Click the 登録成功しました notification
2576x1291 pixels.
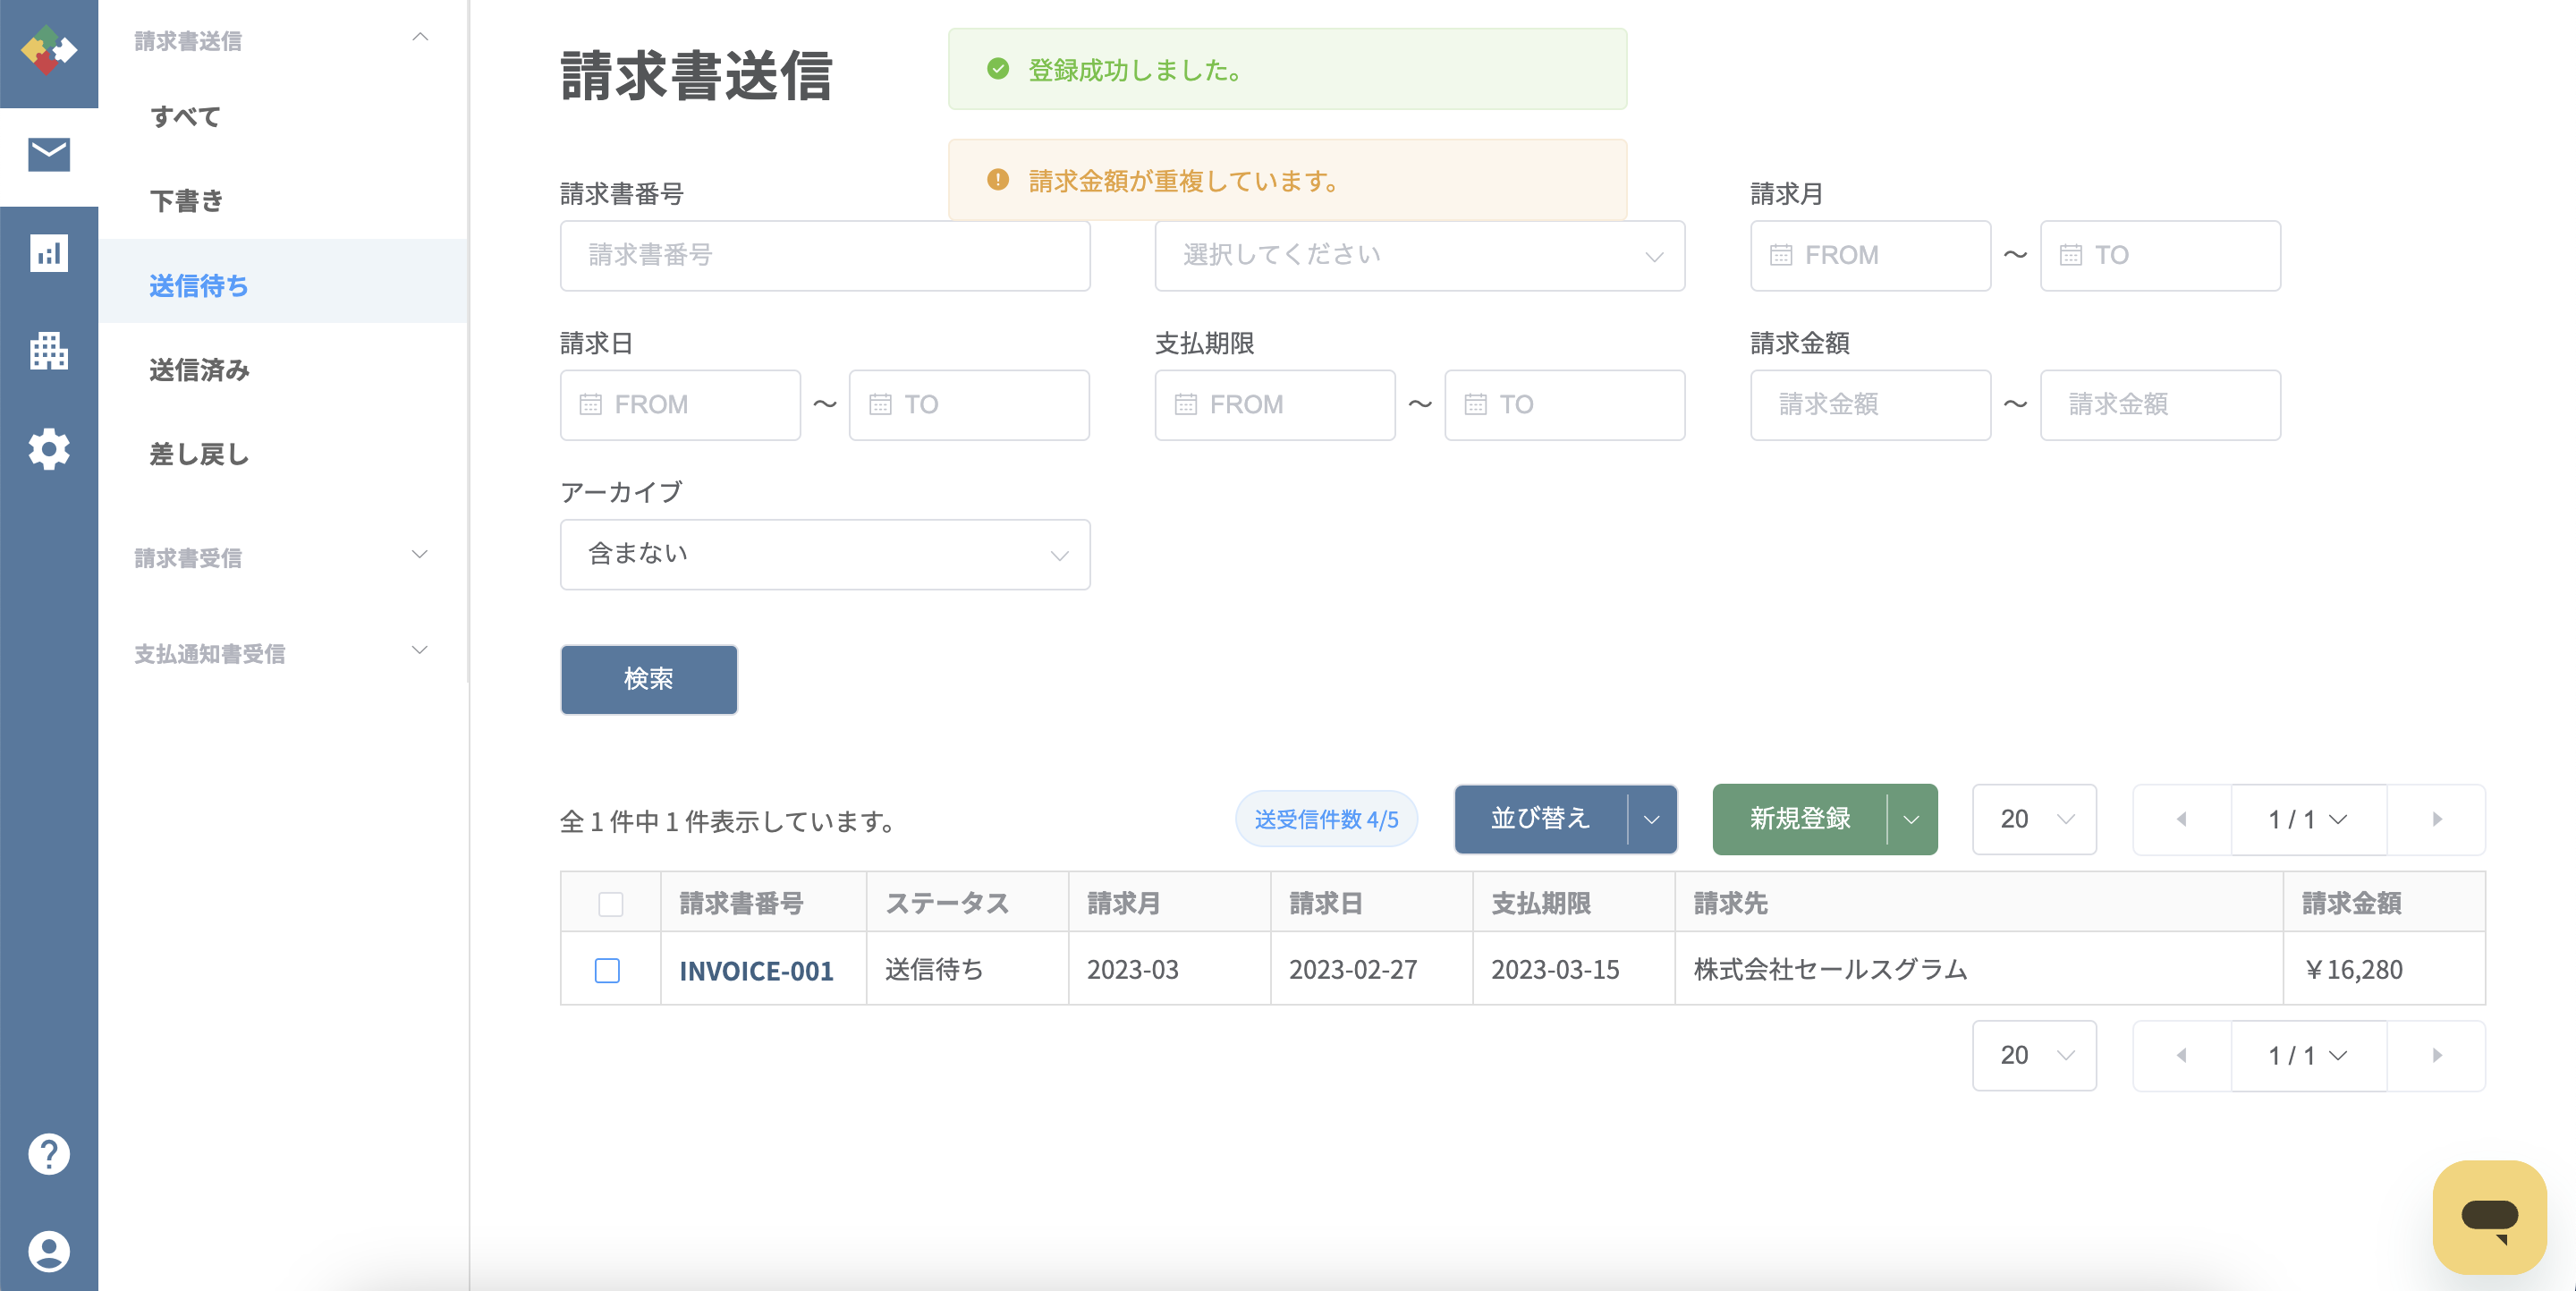point(1287,69)
